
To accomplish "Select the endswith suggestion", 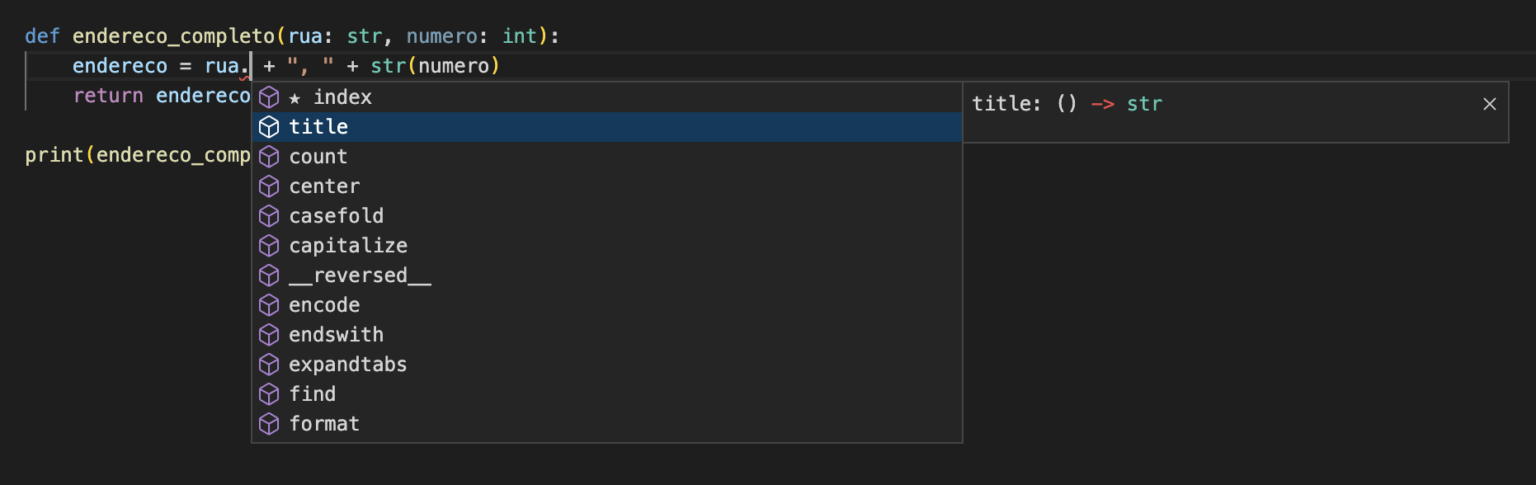I will tap(607, 335).
